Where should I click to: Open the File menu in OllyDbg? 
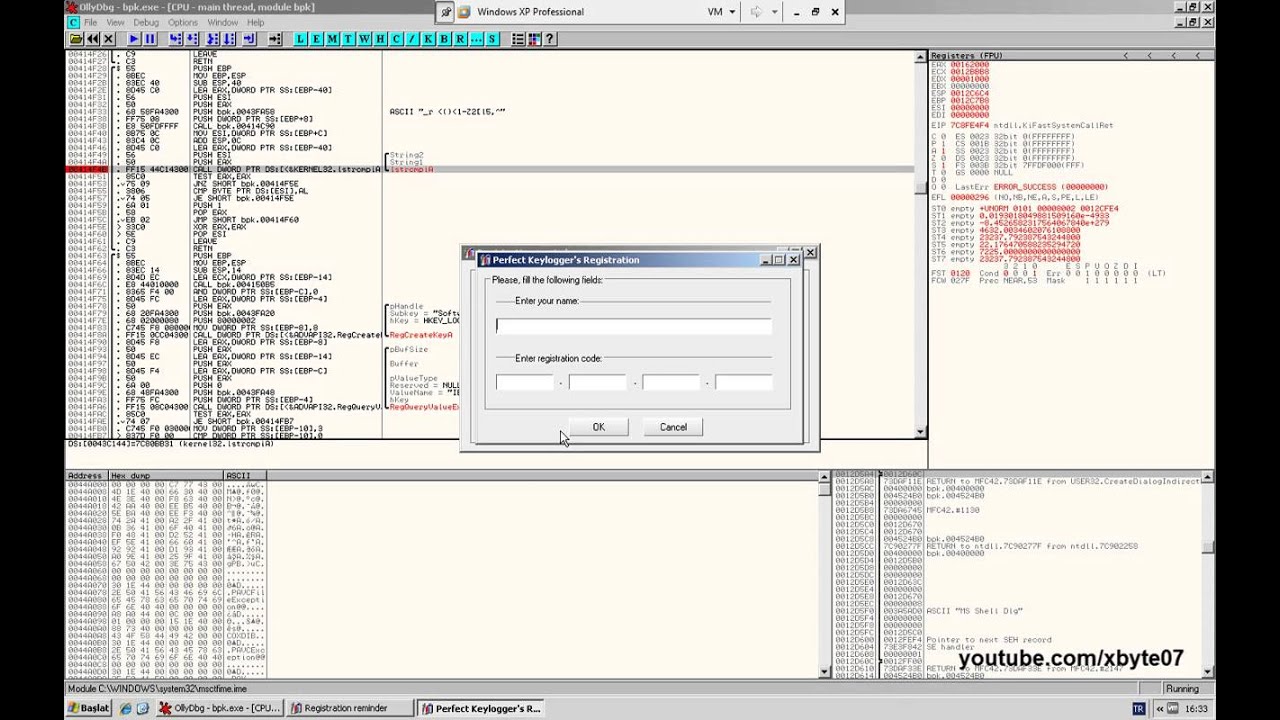pos(91,22)
